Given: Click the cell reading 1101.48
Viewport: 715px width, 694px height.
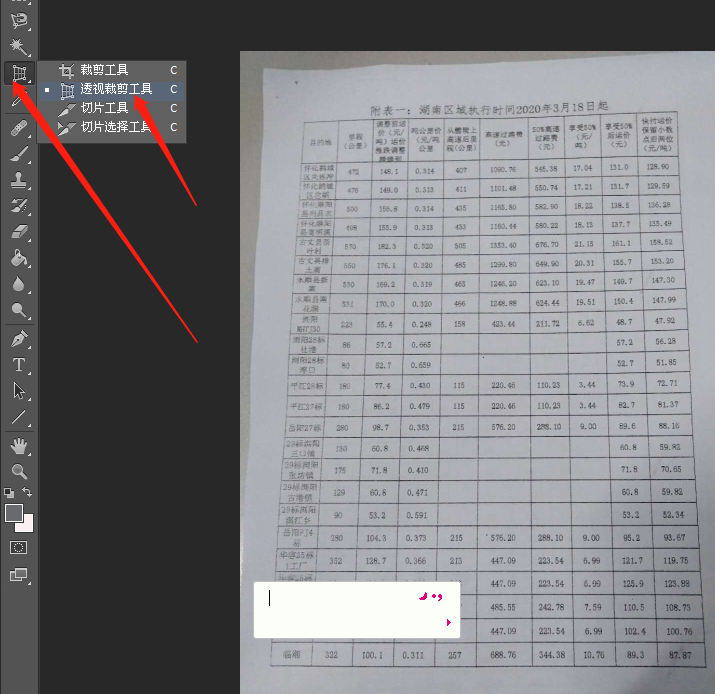Looking at the screenshot, I should pyautogui.click(x=503, y=188).
